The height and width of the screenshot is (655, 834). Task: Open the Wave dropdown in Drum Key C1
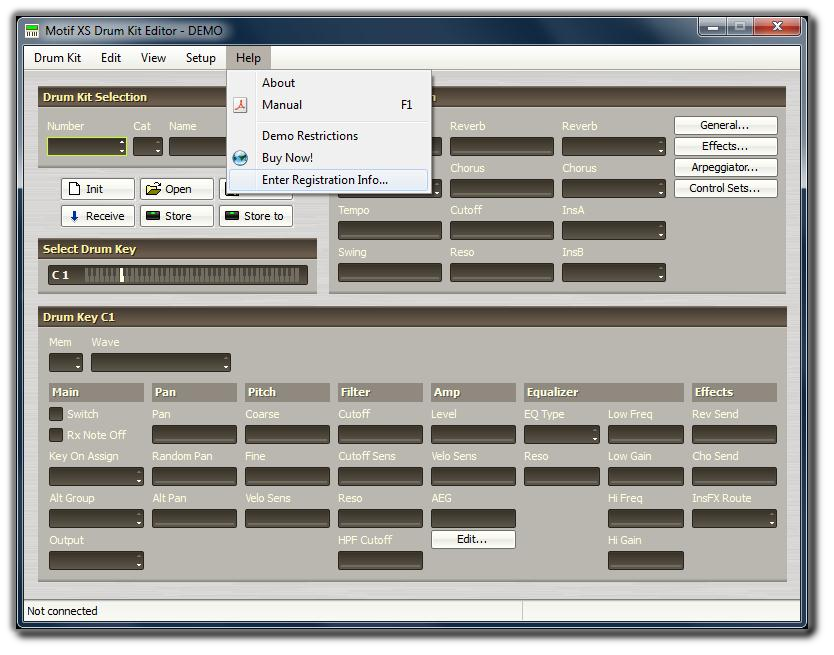(161, 363)
